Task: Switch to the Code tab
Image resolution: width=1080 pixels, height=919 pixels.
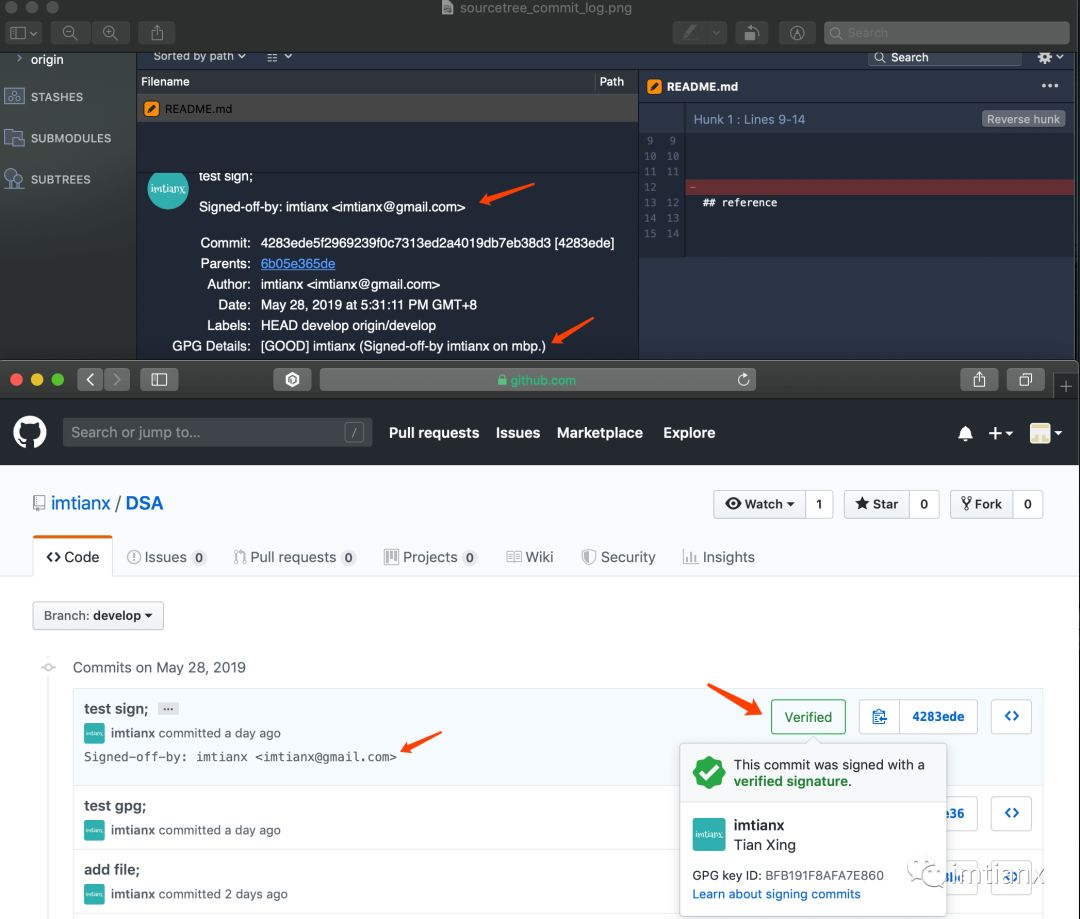Action: 72,557
